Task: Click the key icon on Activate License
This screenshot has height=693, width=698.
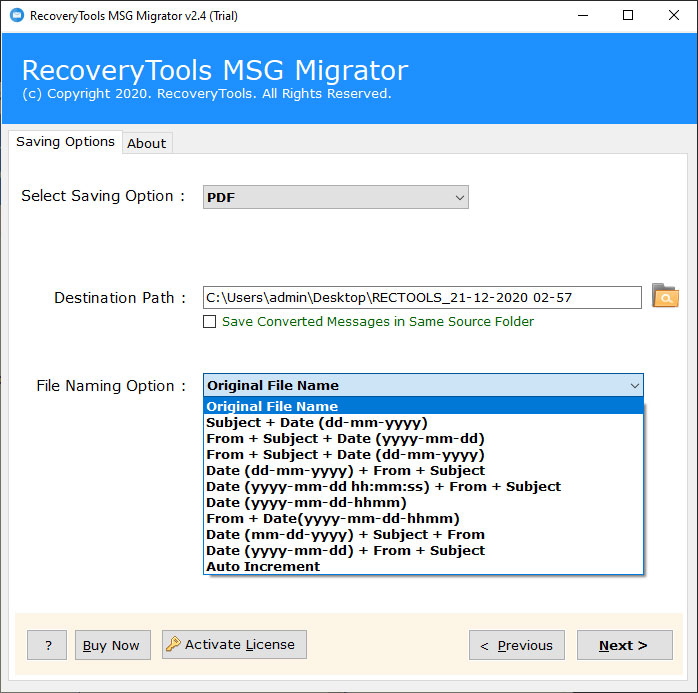Action: (x=173, y=644)
